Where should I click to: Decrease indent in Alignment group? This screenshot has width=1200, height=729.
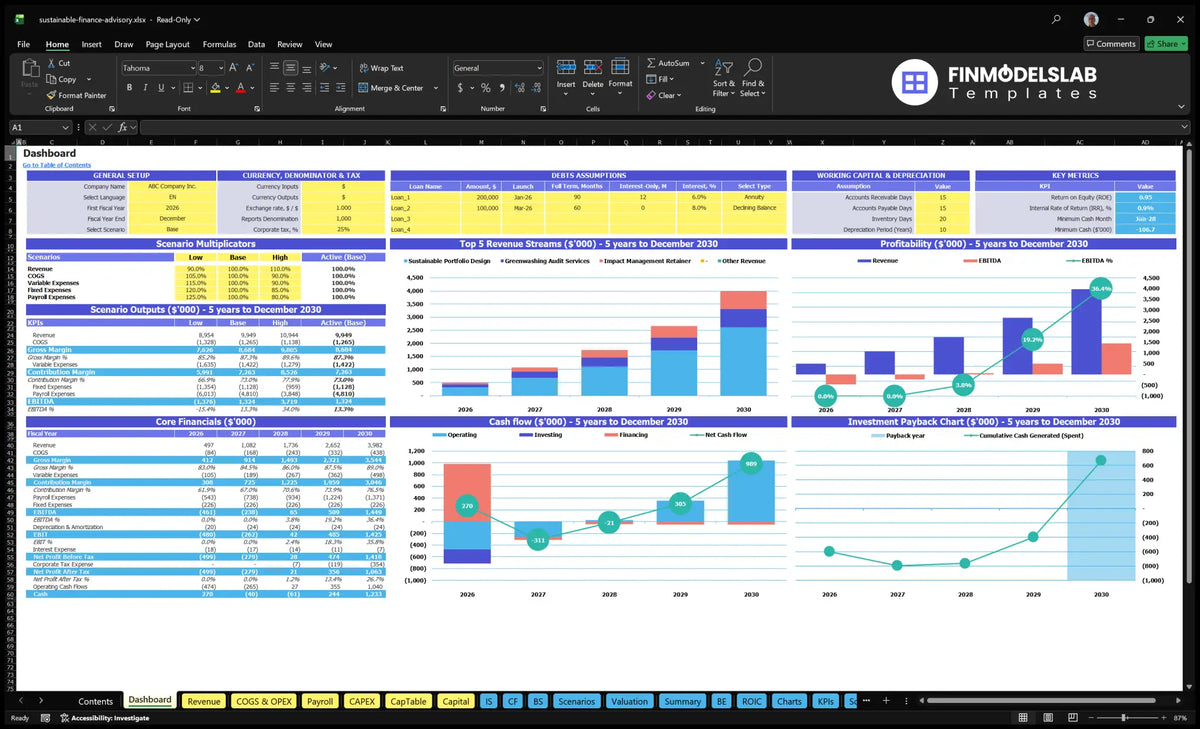click(x=327, y=88)
